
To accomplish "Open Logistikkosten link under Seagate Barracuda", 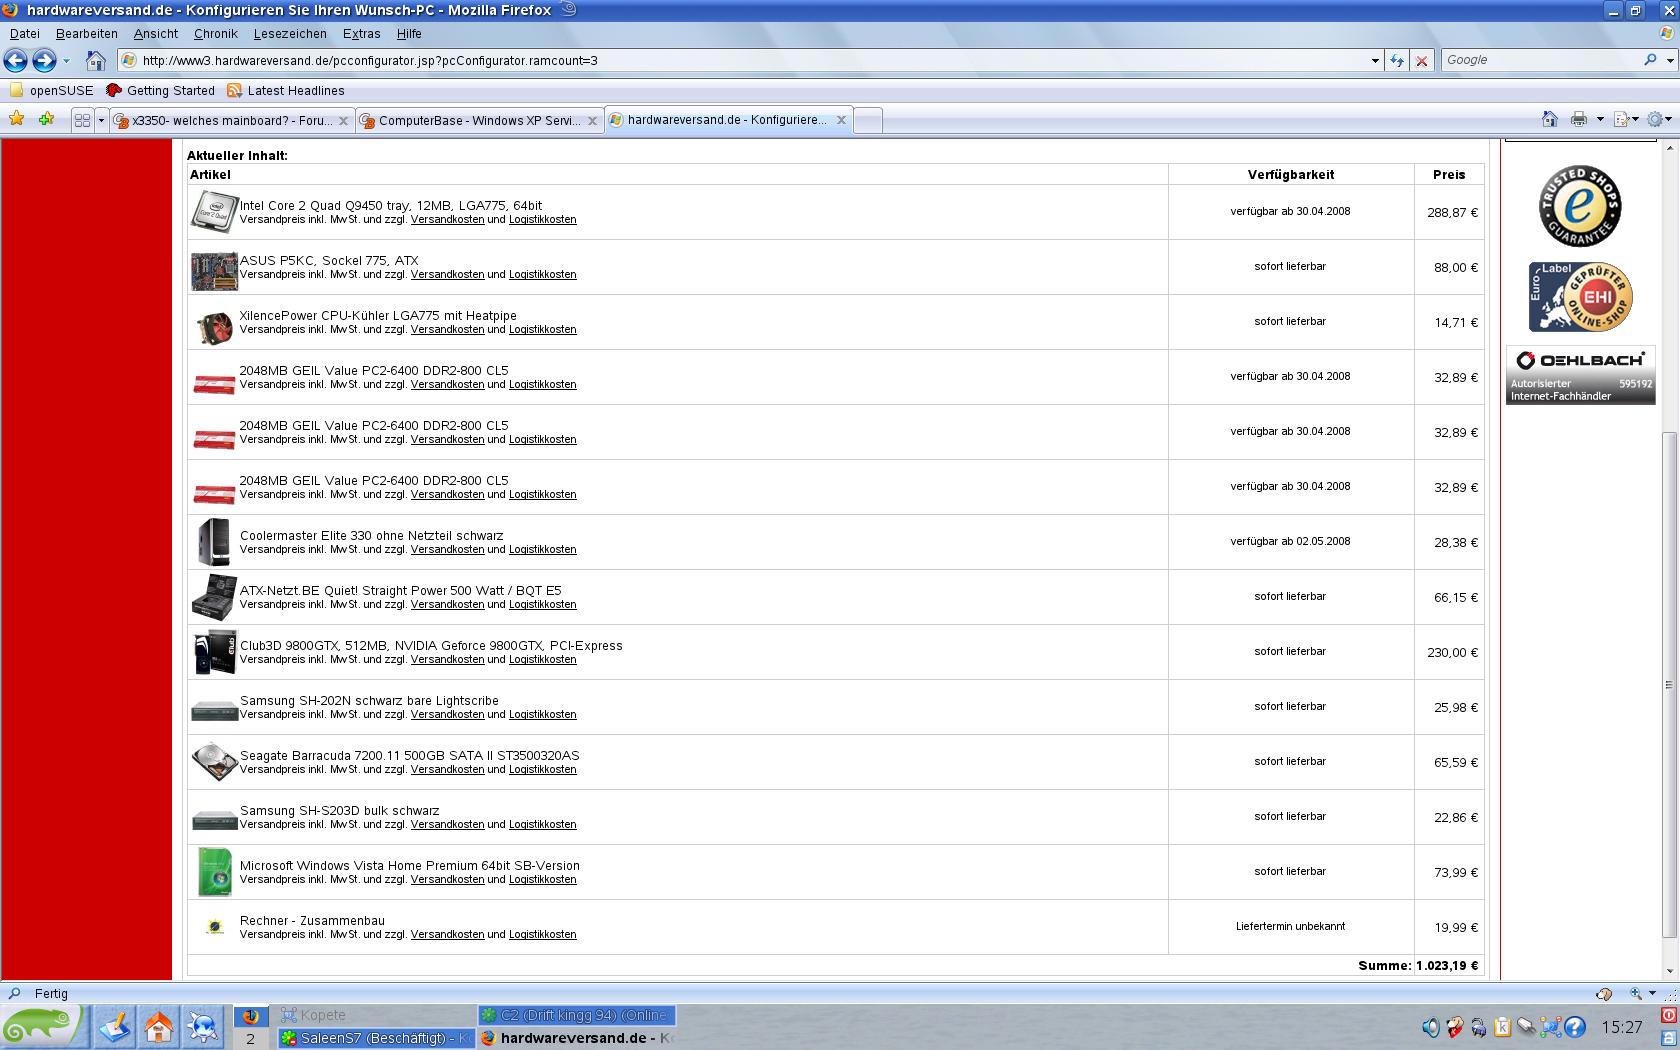I will click(x=542, y=769).
